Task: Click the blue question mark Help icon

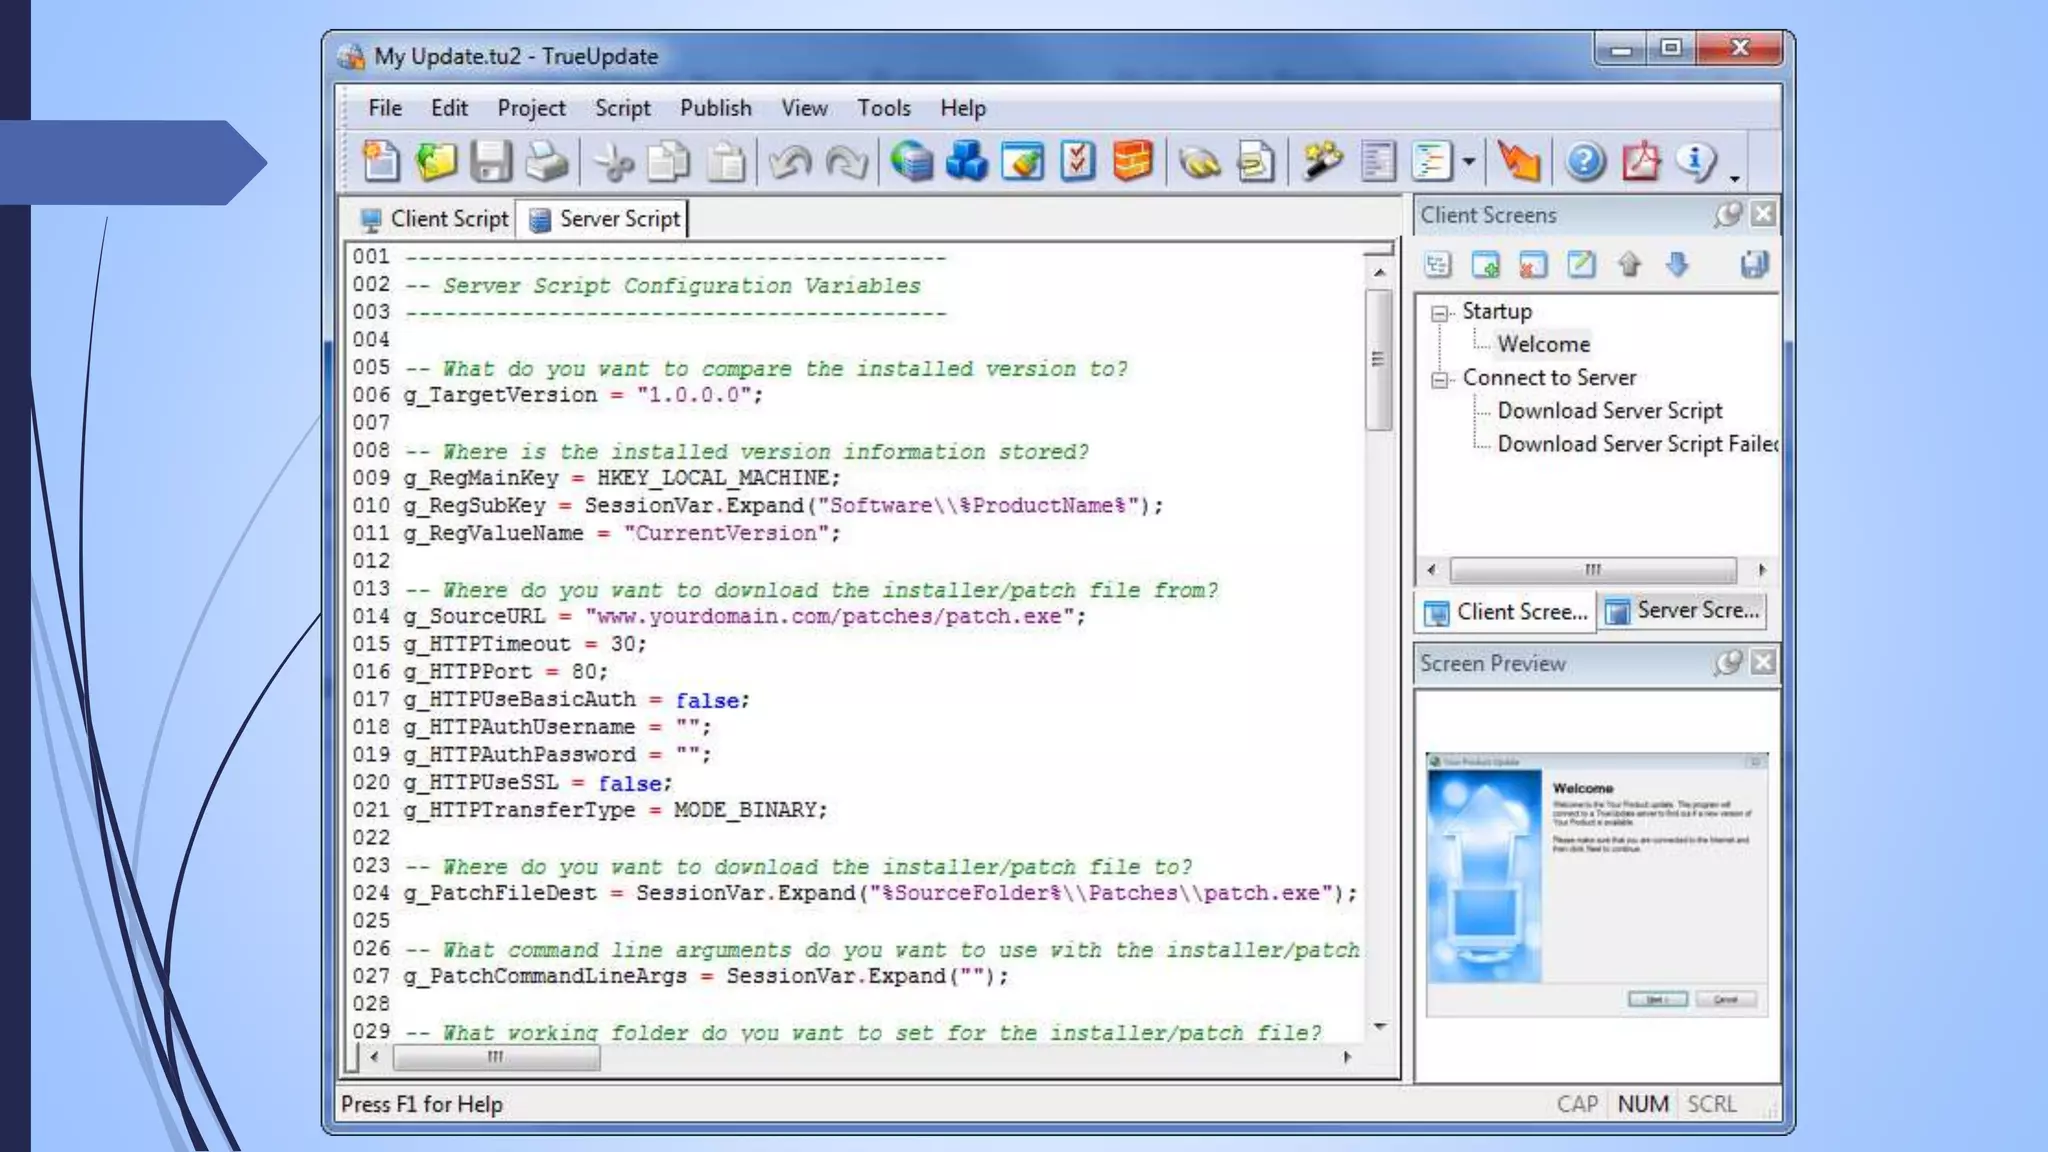Action: click(x=1585, y=161)
